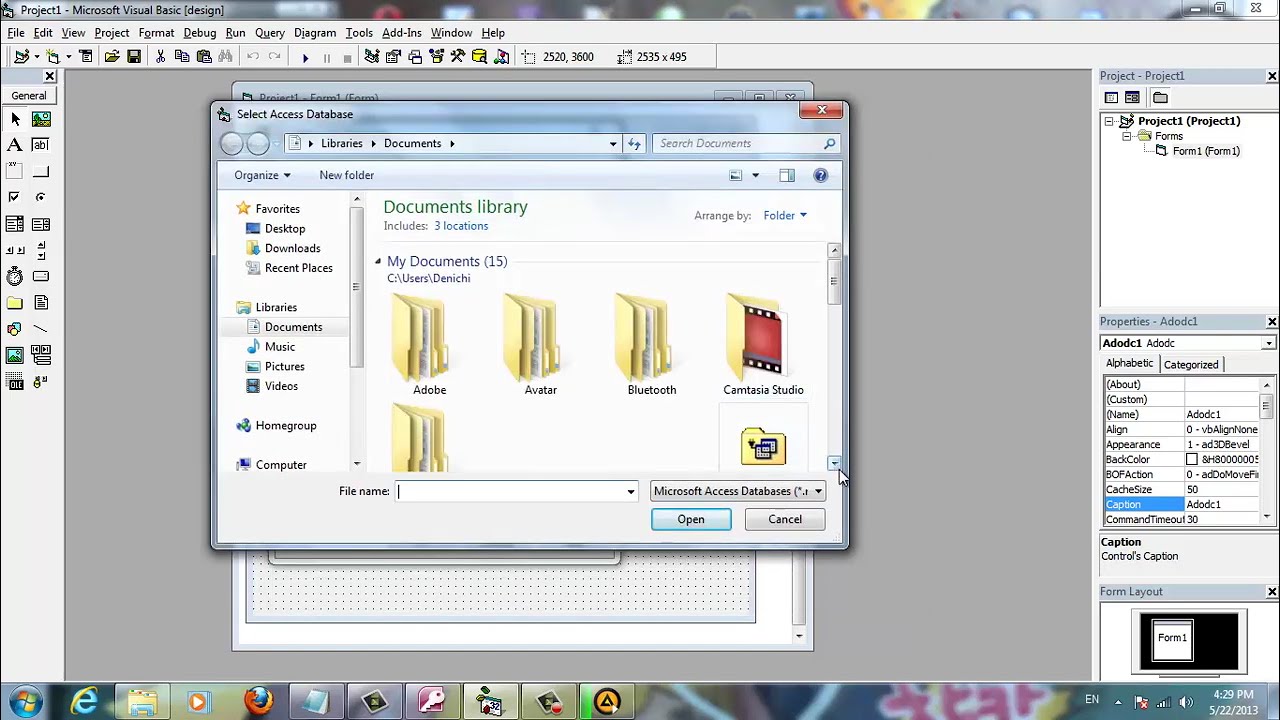Open the File name history dropdown

pos(630,491)
